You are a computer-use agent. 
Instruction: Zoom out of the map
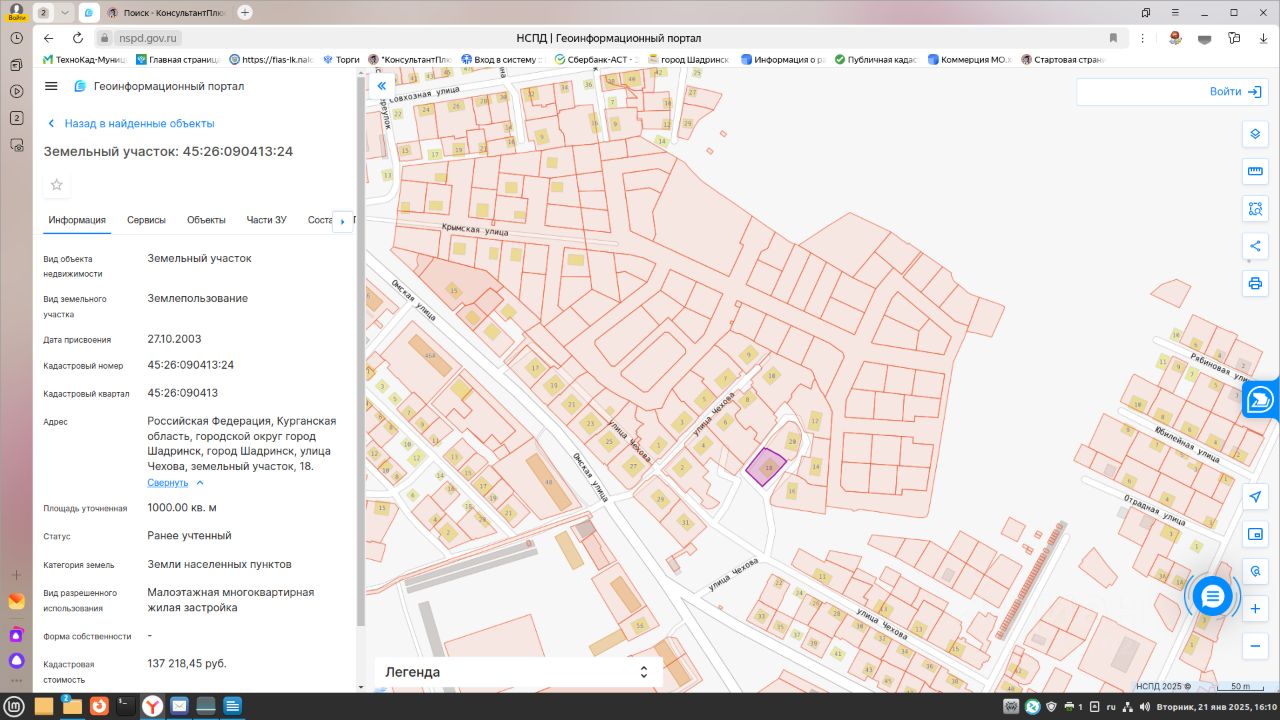pyautogui.click(x=1255, y=645)
